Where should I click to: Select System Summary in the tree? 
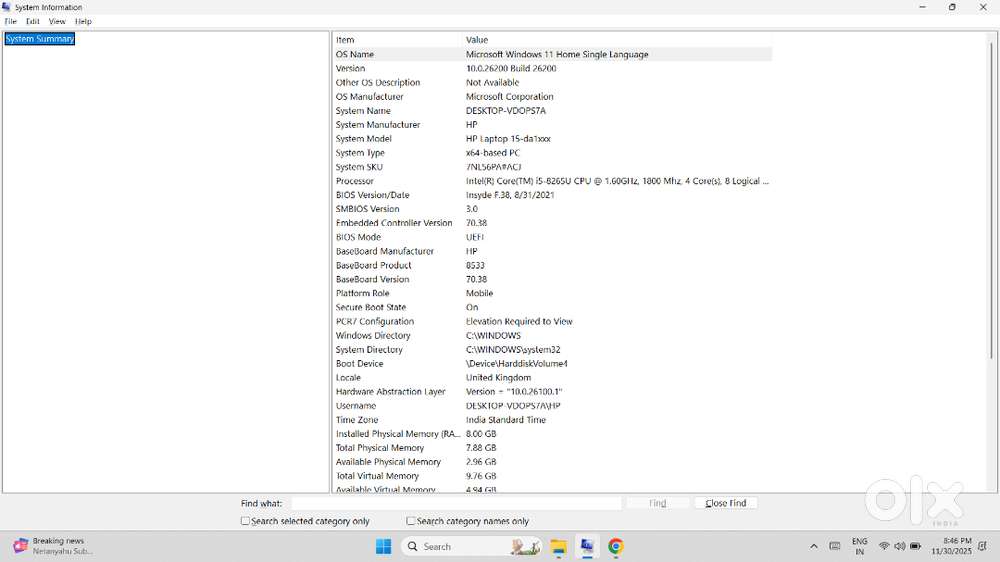click(x=40, y=39)
